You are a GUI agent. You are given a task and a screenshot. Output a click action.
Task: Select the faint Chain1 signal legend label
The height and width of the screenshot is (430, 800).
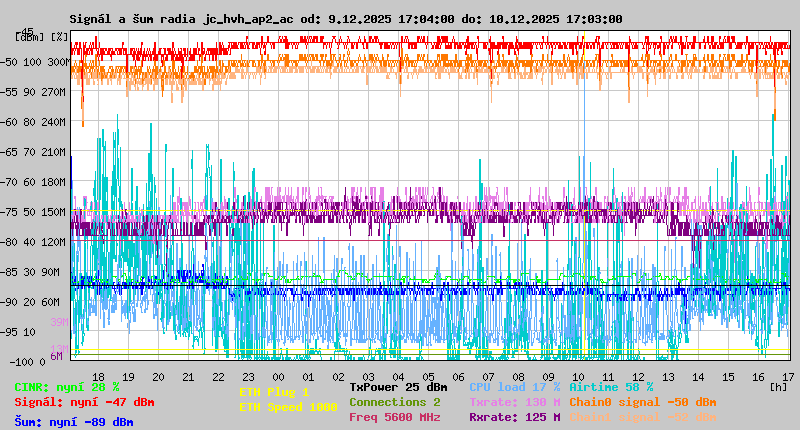tap(642, 417)
